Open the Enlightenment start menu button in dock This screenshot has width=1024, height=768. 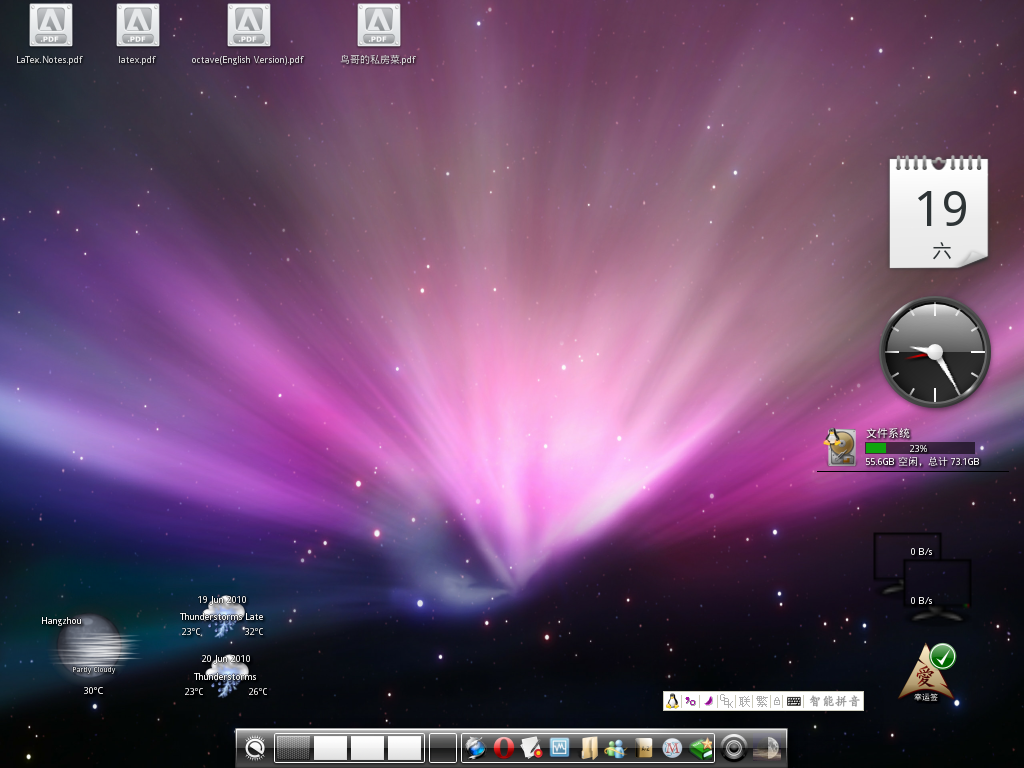click(255, 748)
